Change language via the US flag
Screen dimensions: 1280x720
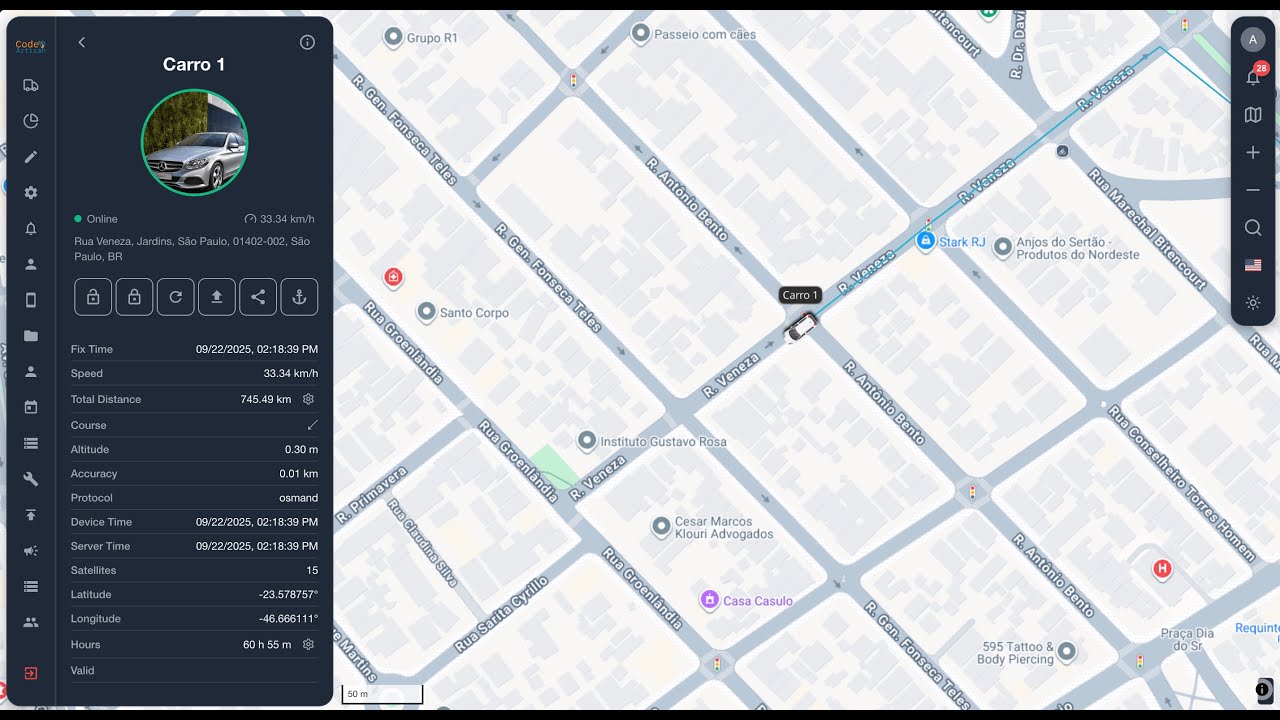tap(1253, 265)
